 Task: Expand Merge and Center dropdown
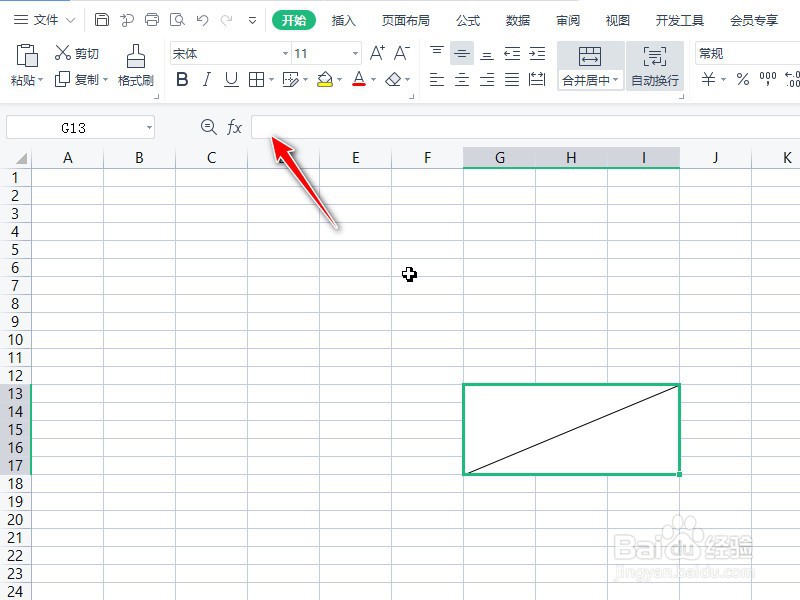point(616,80)
